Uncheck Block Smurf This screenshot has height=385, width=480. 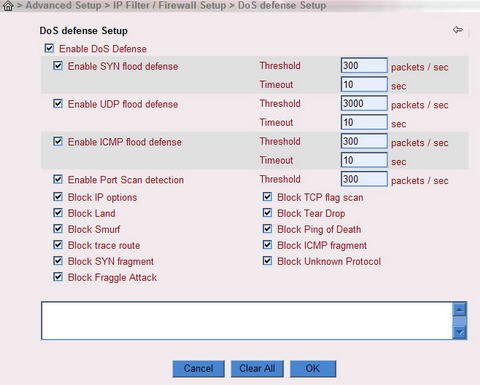pos(58,229)
